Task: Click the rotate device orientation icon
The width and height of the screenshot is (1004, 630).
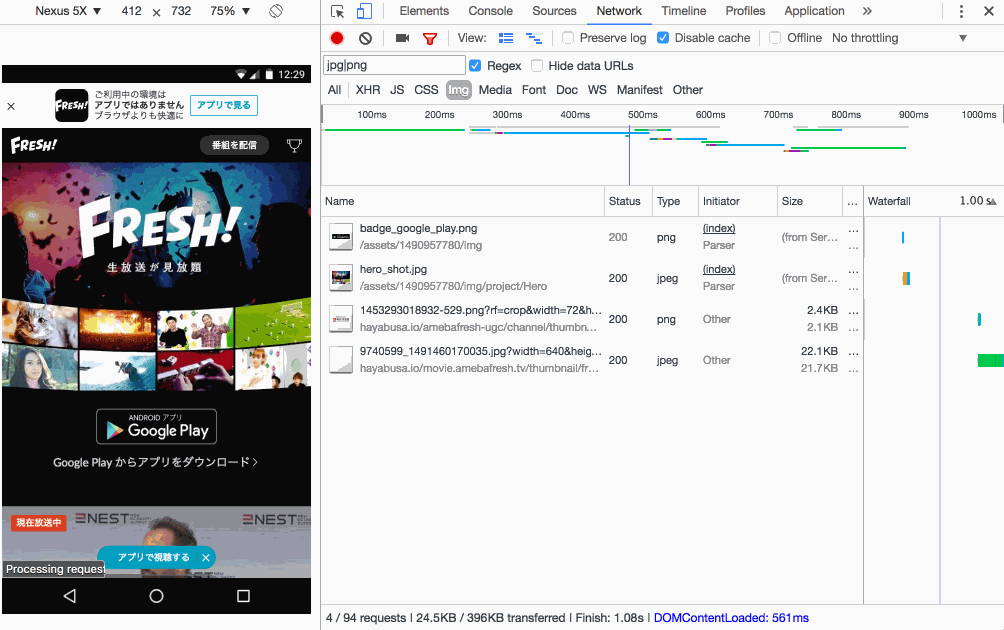Action: 276,11
